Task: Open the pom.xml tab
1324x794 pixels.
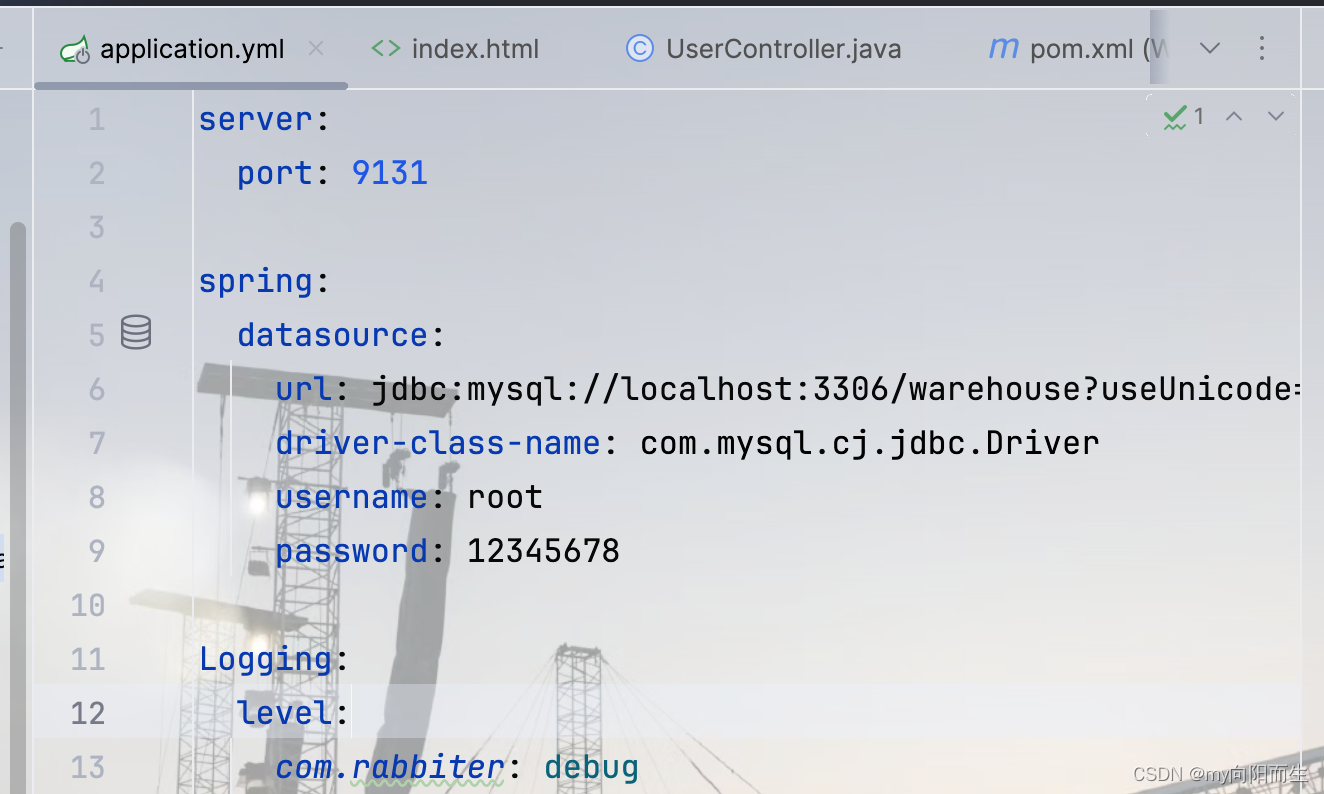Action: click(x=1082, y=48)
